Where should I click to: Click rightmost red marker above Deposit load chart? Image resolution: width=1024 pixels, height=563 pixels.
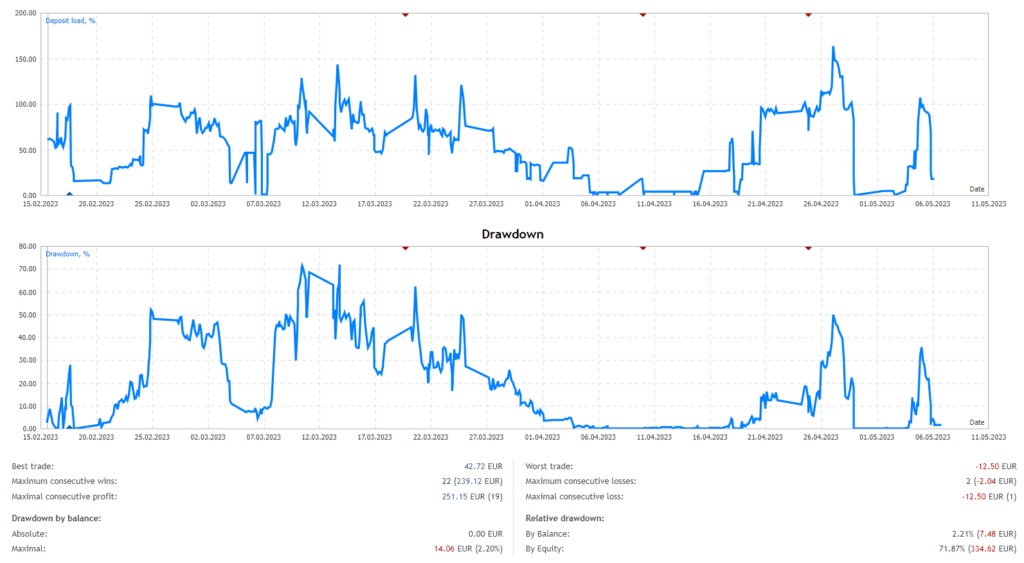click(x=808, y=14)
